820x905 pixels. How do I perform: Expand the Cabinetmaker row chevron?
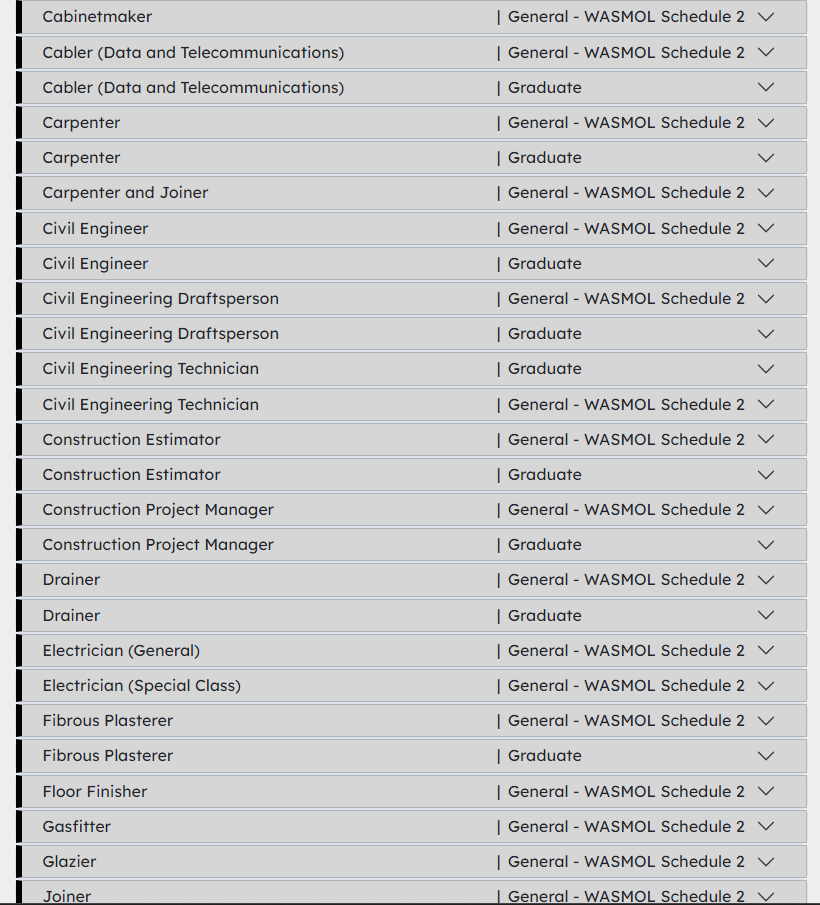(766, 17)
